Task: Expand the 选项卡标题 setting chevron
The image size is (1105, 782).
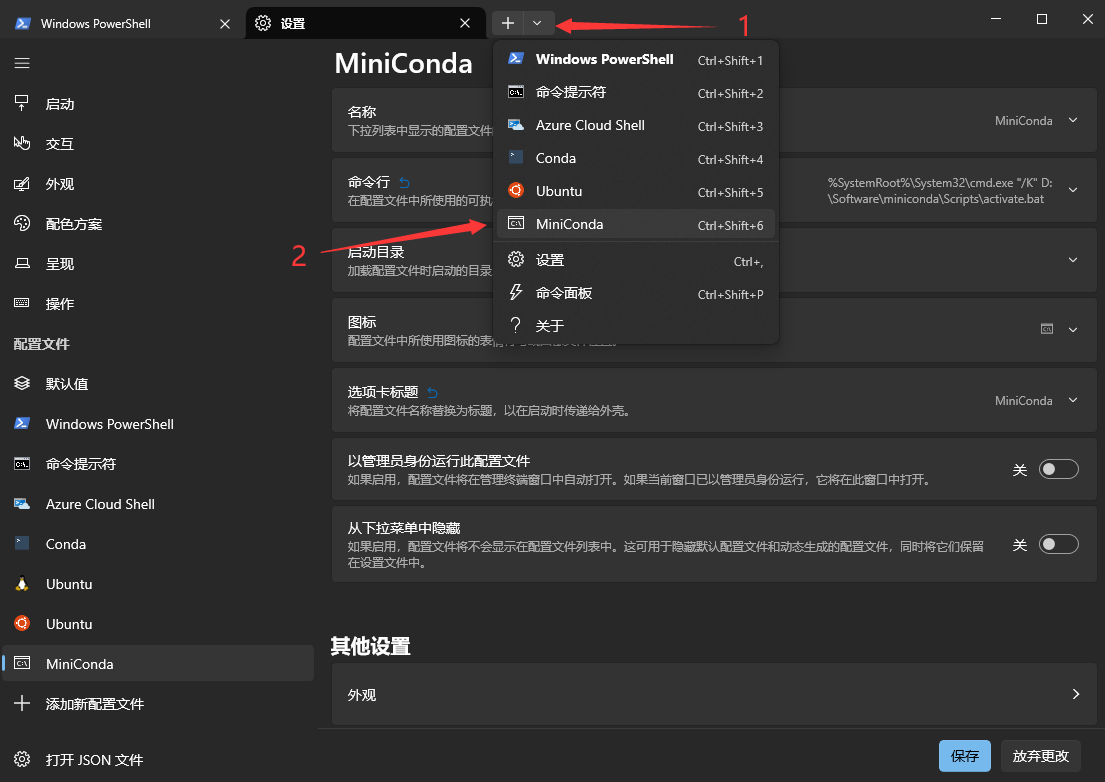Action: tap(1073, 400)
